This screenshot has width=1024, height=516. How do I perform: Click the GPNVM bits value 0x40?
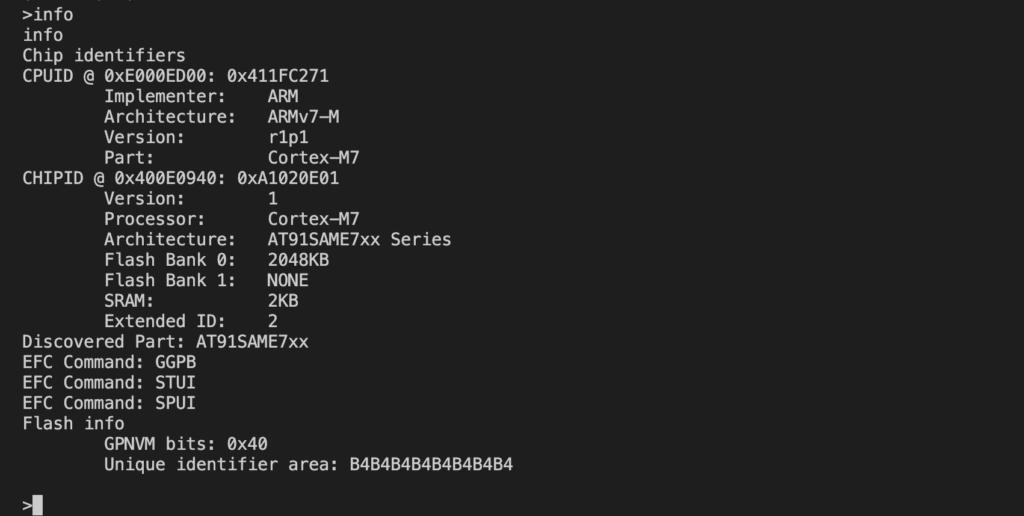(x=247, y=444)
